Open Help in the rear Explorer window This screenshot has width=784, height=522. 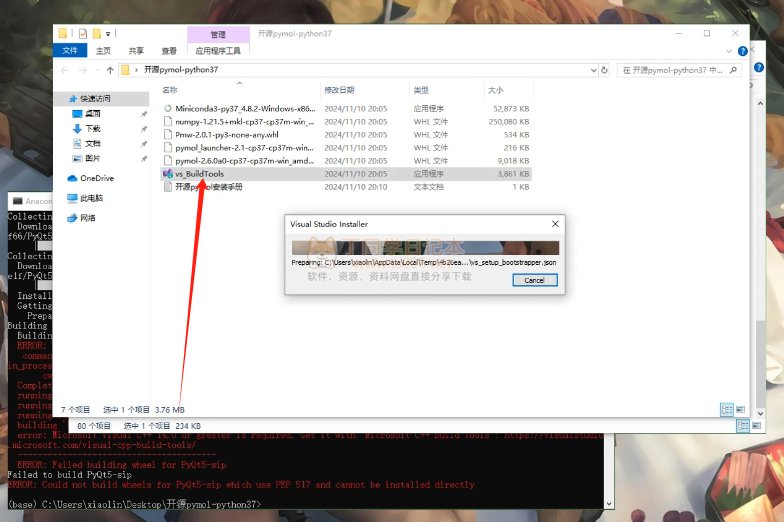759,67
